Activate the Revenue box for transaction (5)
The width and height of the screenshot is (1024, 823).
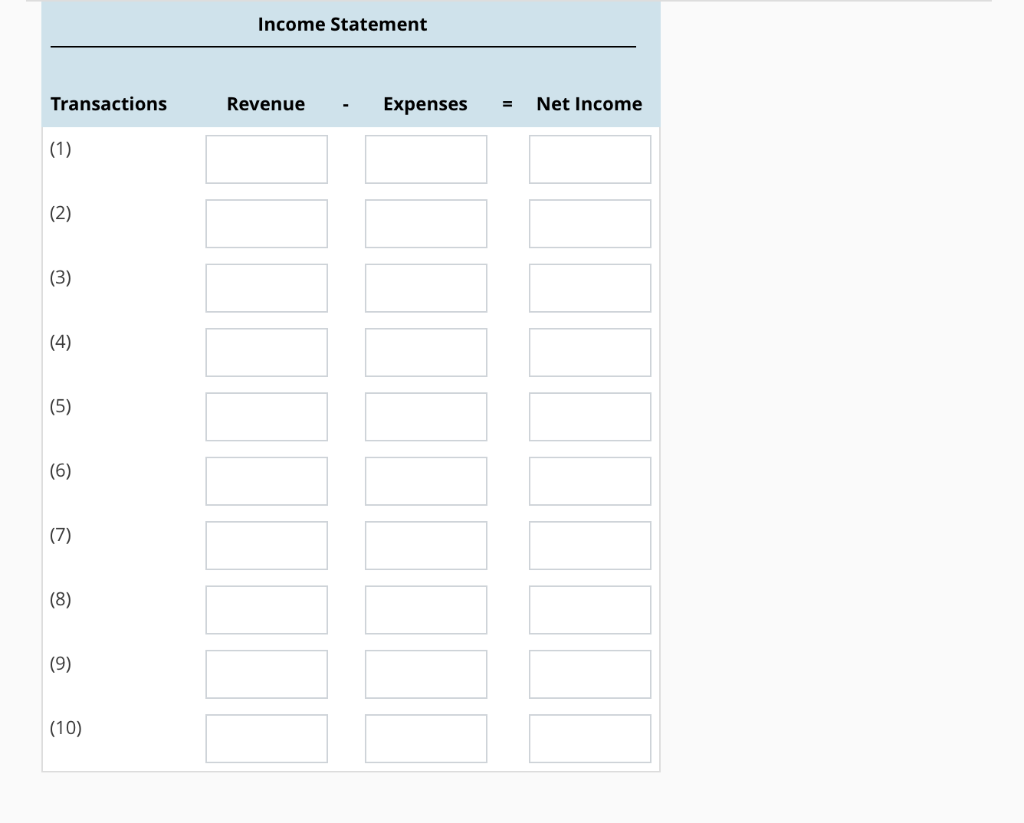tap(266, 417)
